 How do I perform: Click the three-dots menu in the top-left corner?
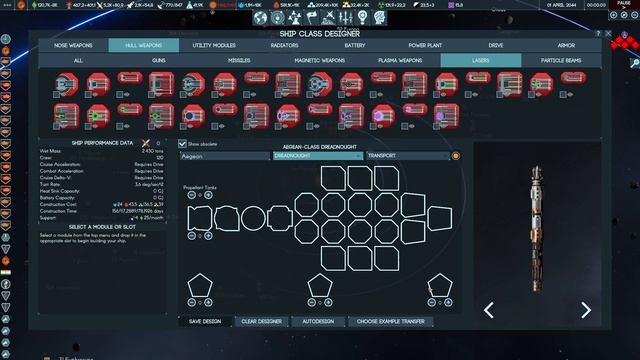[7, 5]
